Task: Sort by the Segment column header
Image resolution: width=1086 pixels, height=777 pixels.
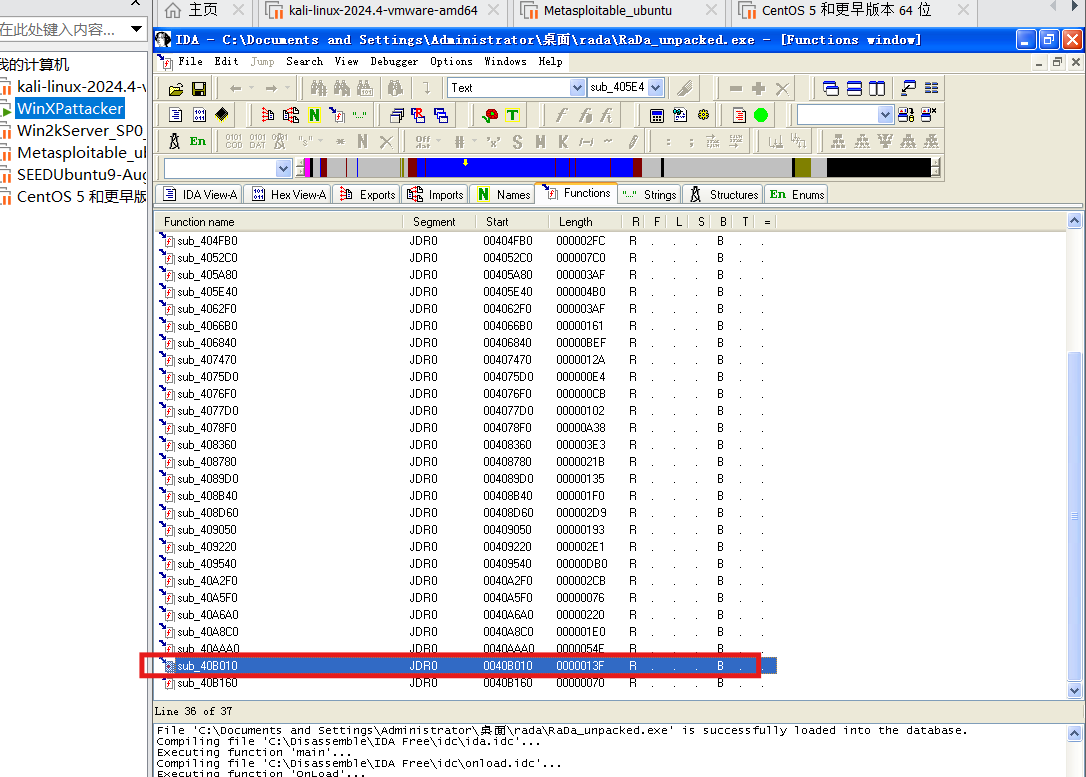Action: tap(439, 222)
